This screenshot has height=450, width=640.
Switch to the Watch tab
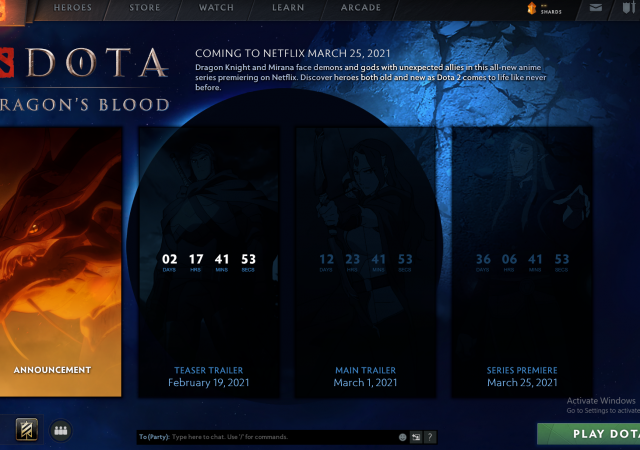pos(216,8)
